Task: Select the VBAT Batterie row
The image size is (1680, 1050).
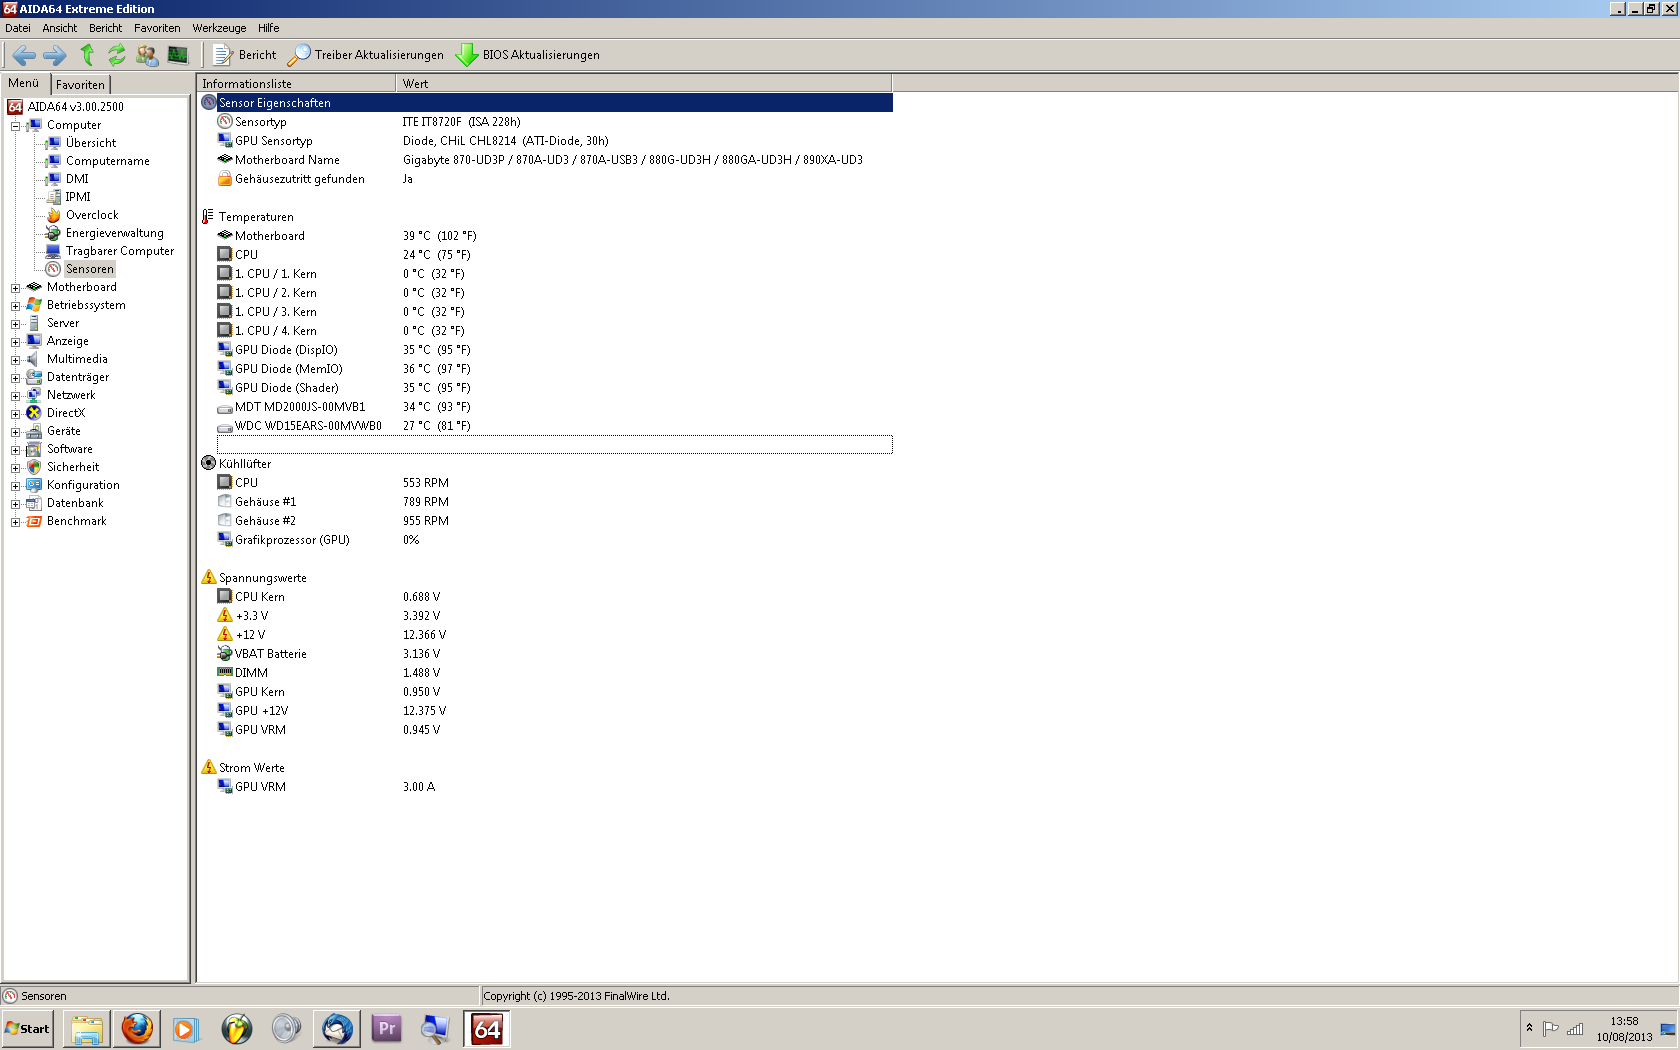Action: [x=545, y=654]
